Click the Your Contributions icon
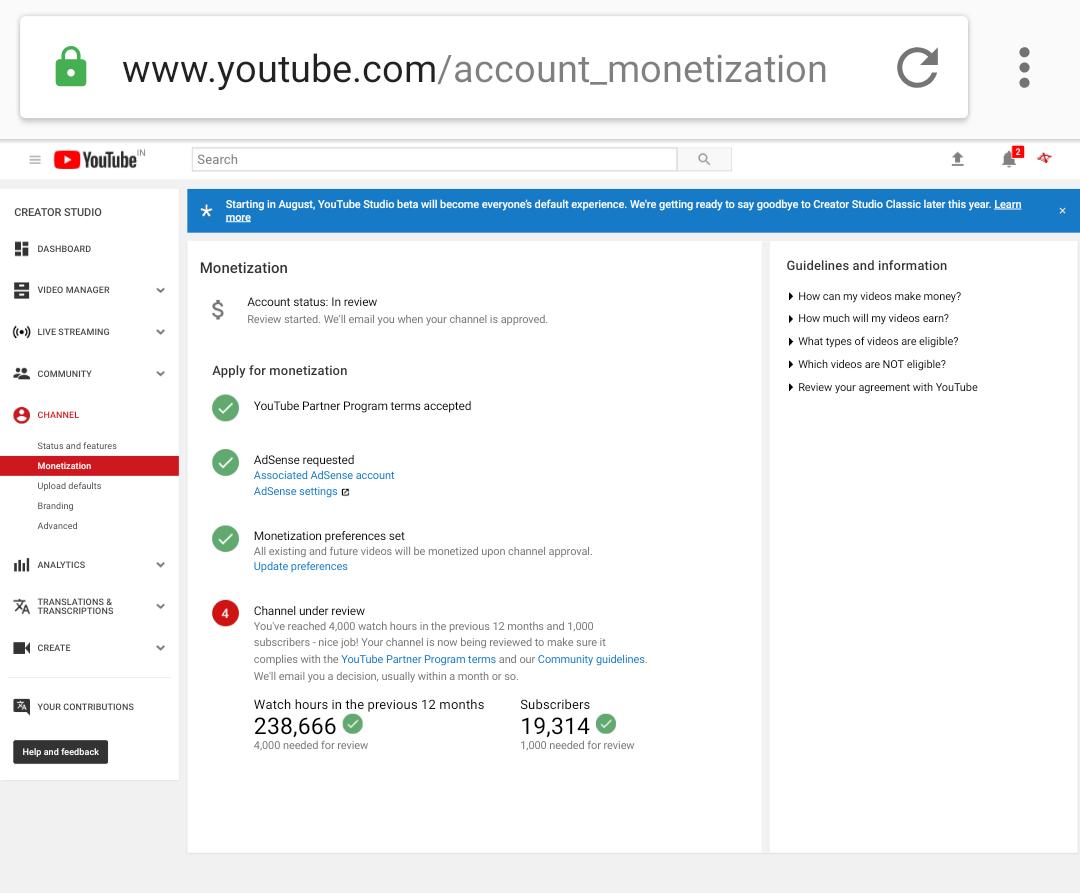Screen dimensions: 1080x893 [21, 706]
